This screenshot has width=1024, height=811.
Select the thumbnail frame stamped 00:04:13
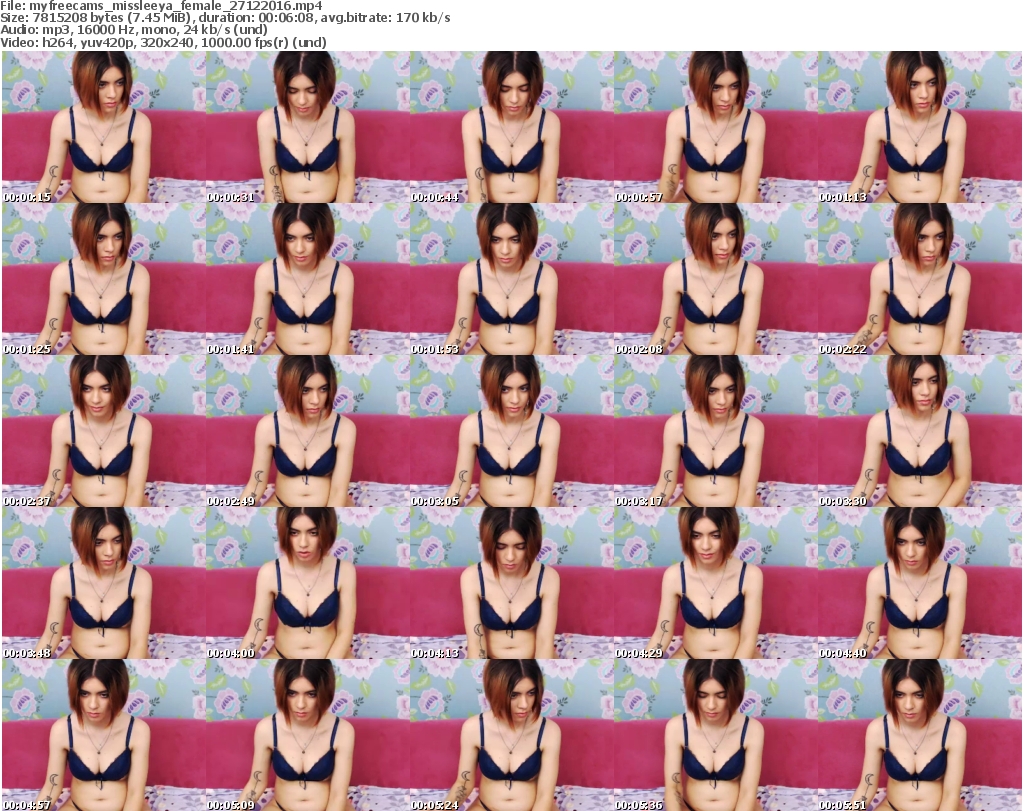coord(512,583)
